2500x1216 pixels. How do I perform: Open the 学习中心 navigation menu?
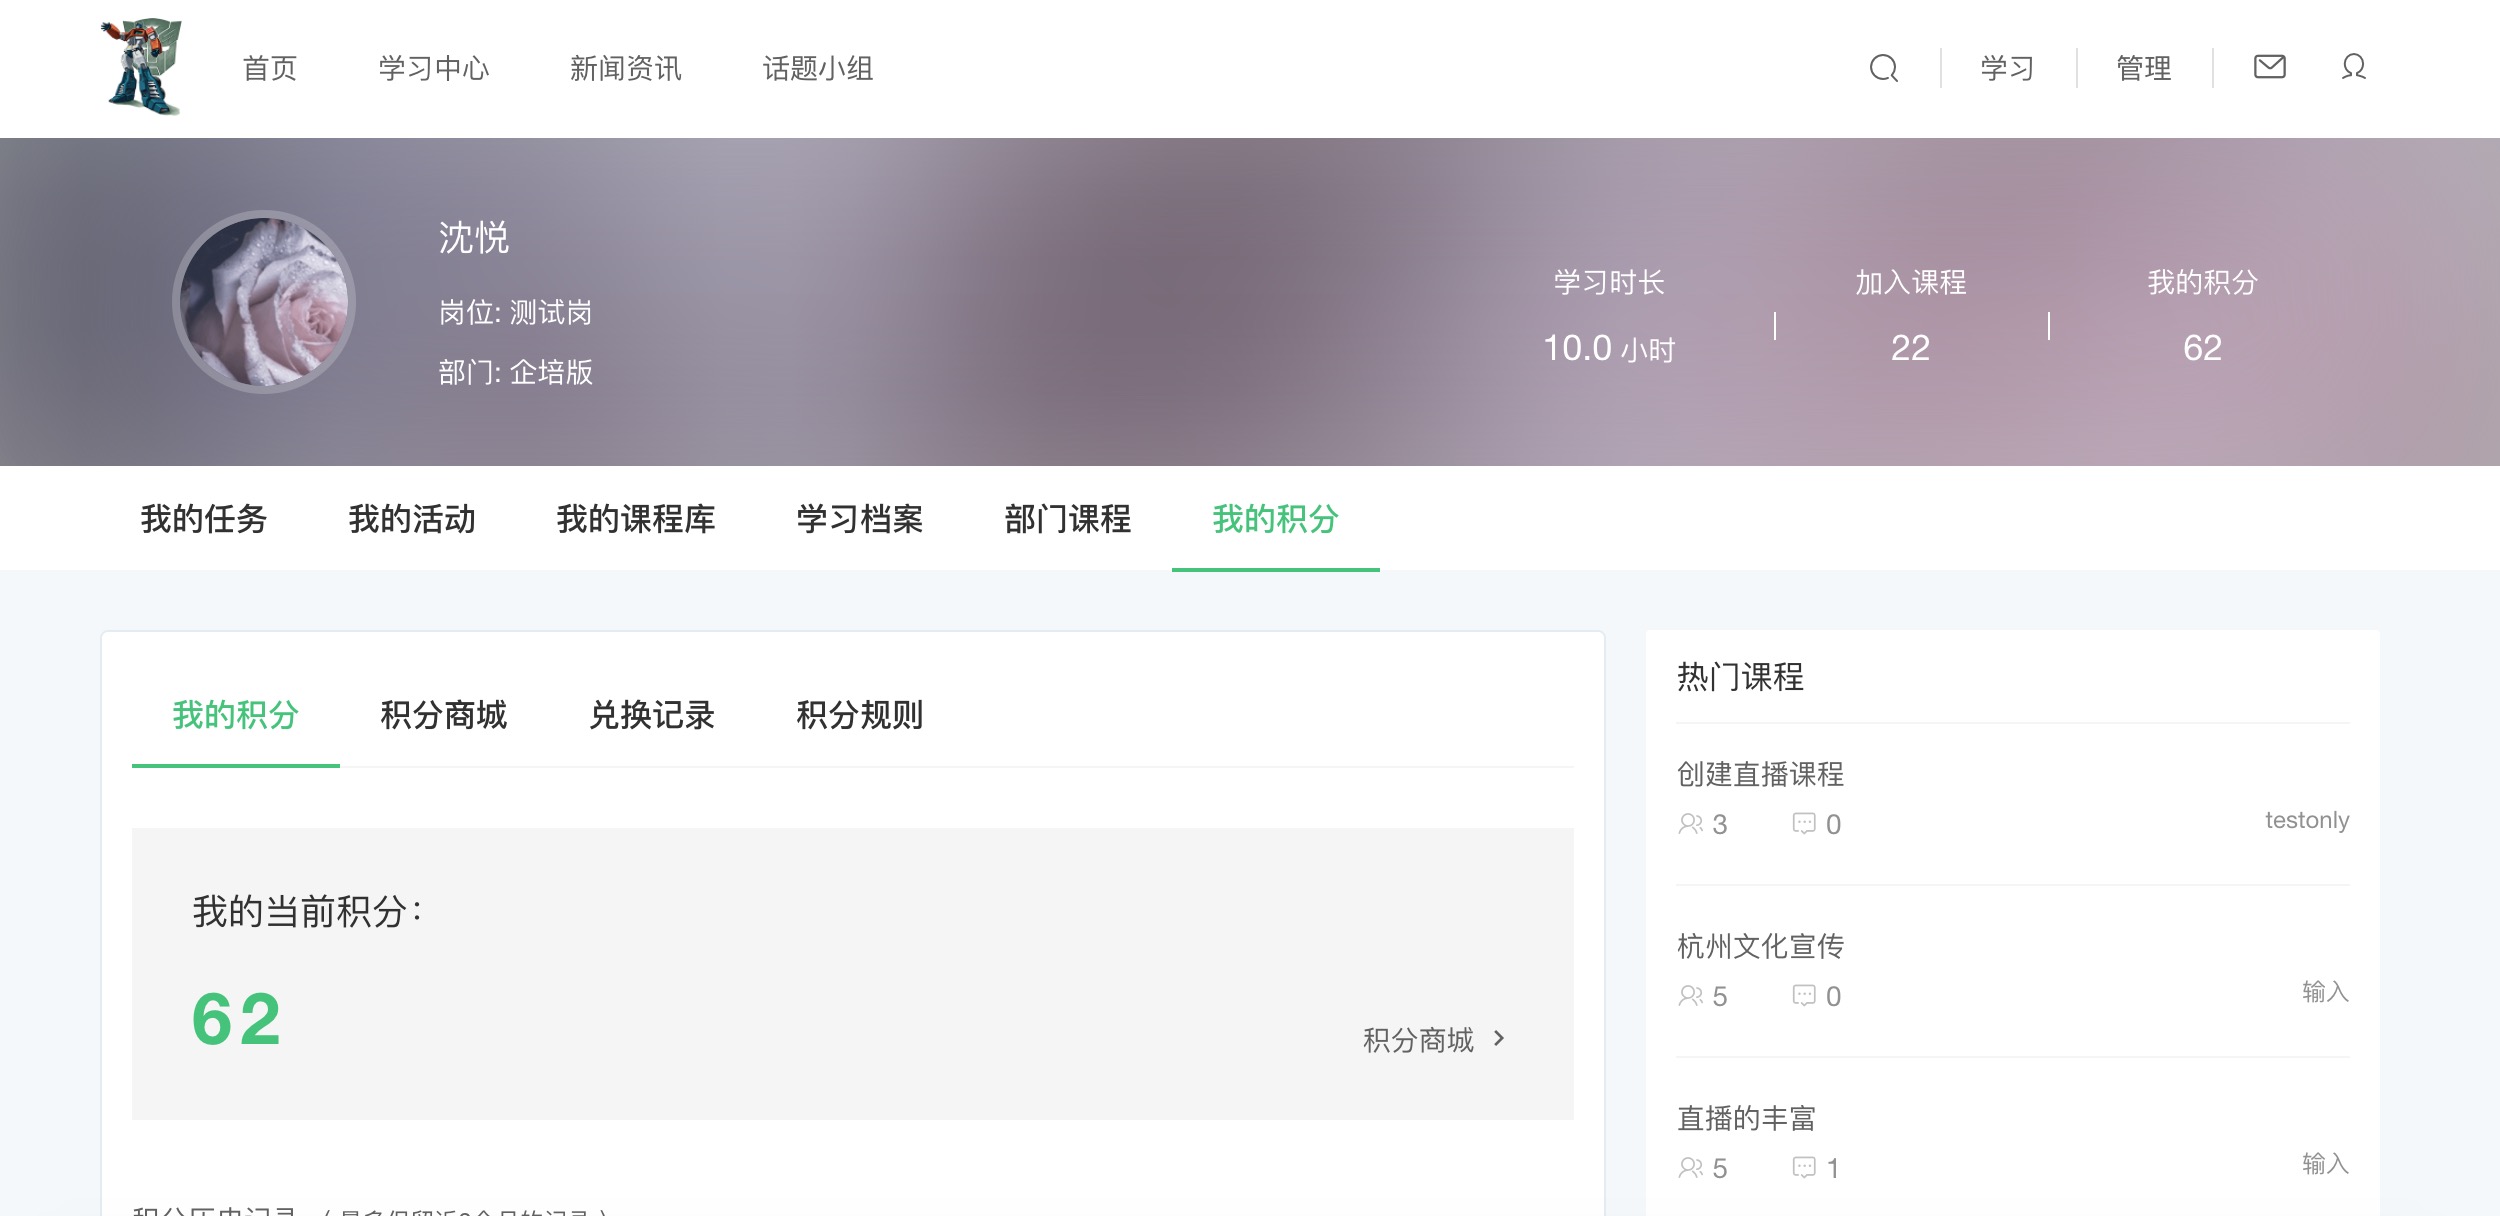click(434, 68)
